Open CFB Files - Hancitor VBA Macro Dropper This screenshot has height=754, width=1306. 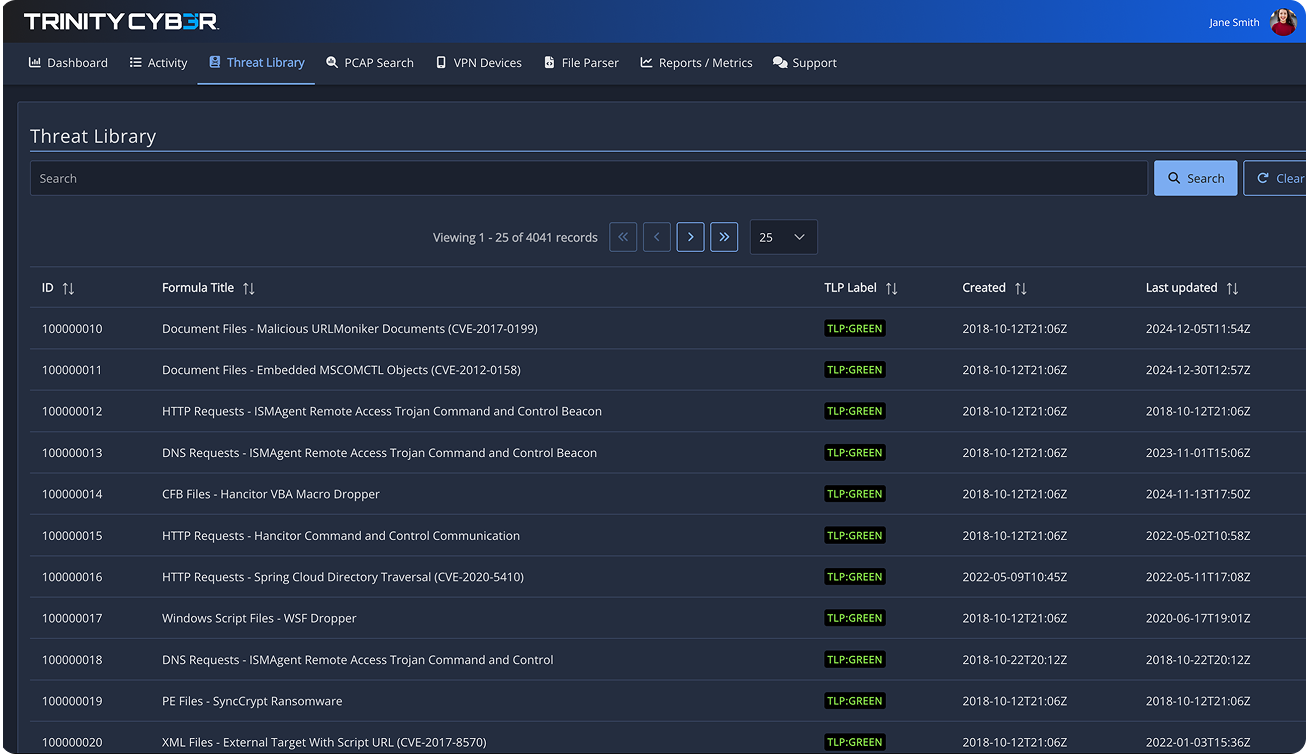(271, 494)
